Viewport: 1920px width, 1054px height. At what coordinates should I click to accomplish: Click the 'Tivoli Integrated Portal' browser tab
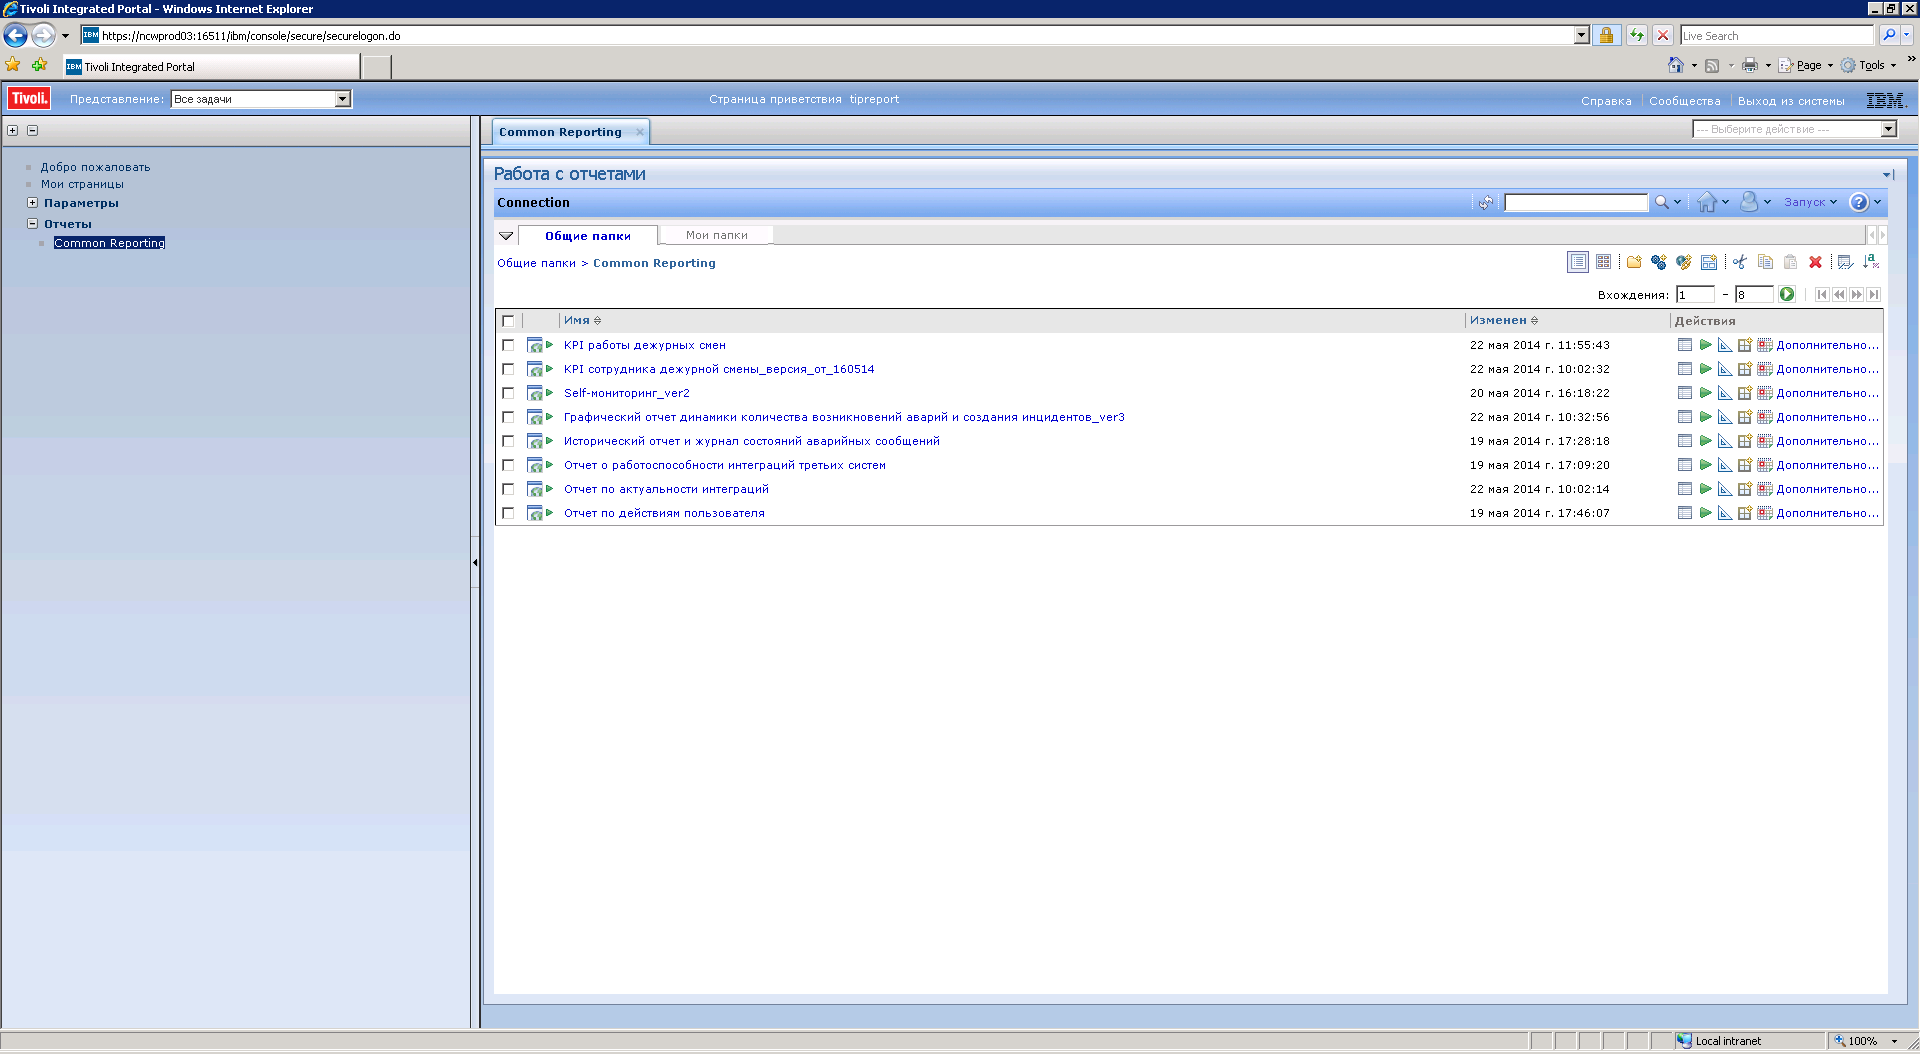coord(211,67)
